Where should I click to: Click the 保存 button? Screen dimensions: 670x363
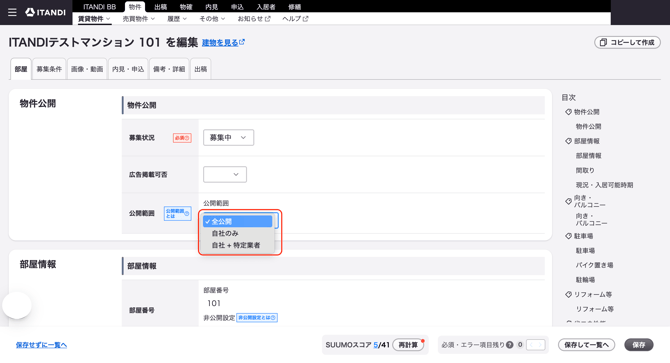(x=639, y=345)
